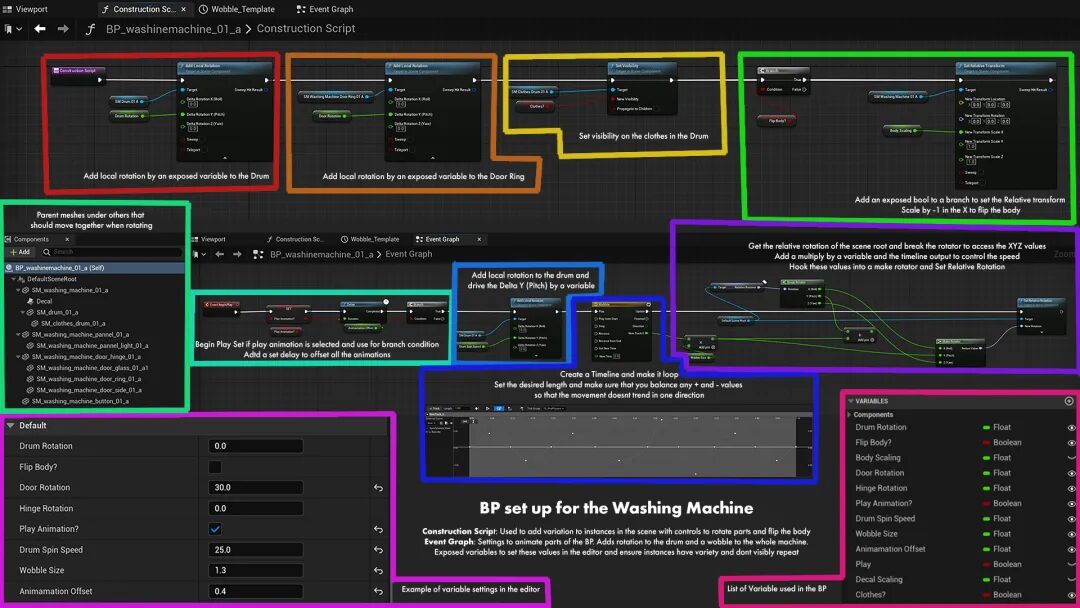Click the DefaultSceneRoot scene component icon
This screenshot has height=608, width=1080.
pos(21,280)
